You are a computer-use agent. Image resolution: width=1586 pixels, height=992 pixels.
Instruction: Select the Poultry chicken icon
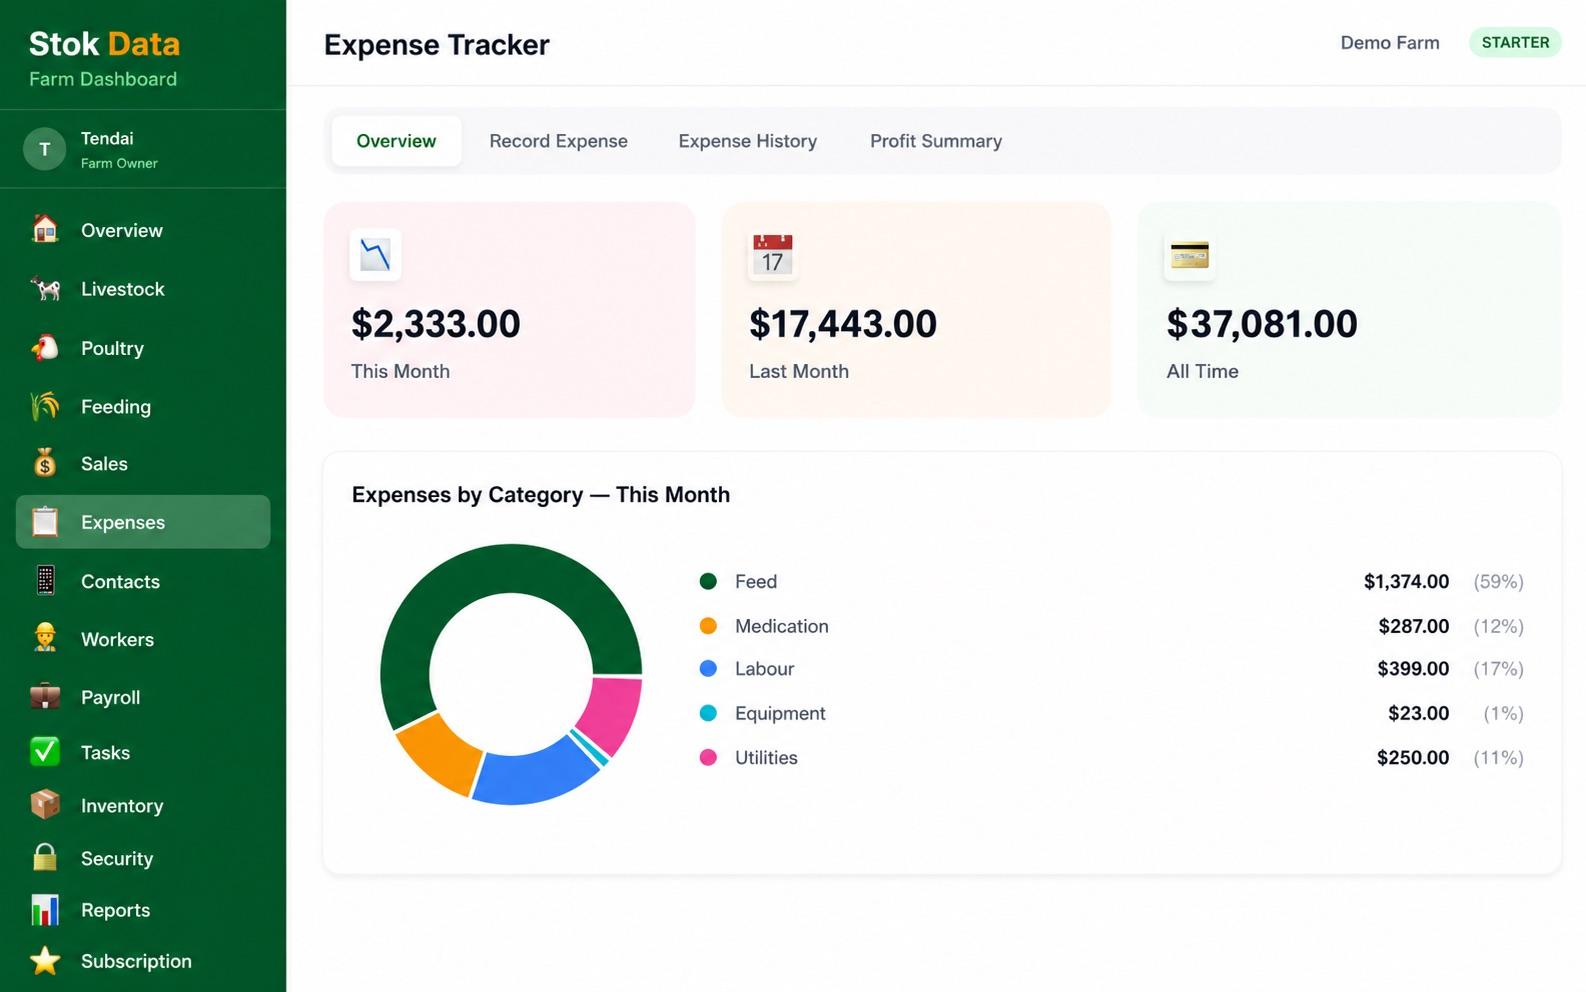coord(45,348)
